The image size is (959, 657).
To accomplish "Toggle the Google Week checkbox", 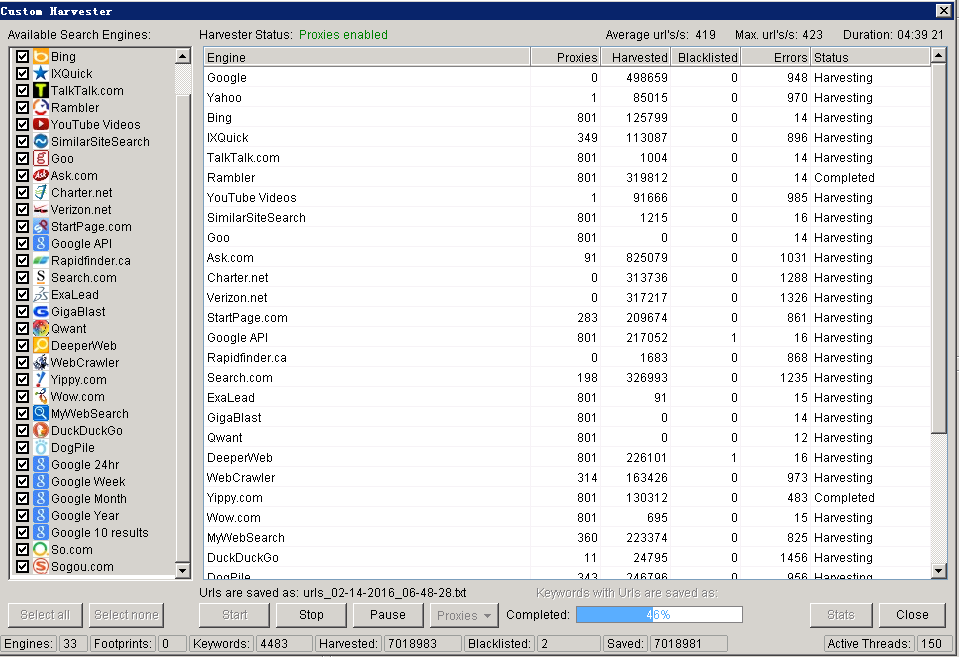I will (x=23, y=481).
